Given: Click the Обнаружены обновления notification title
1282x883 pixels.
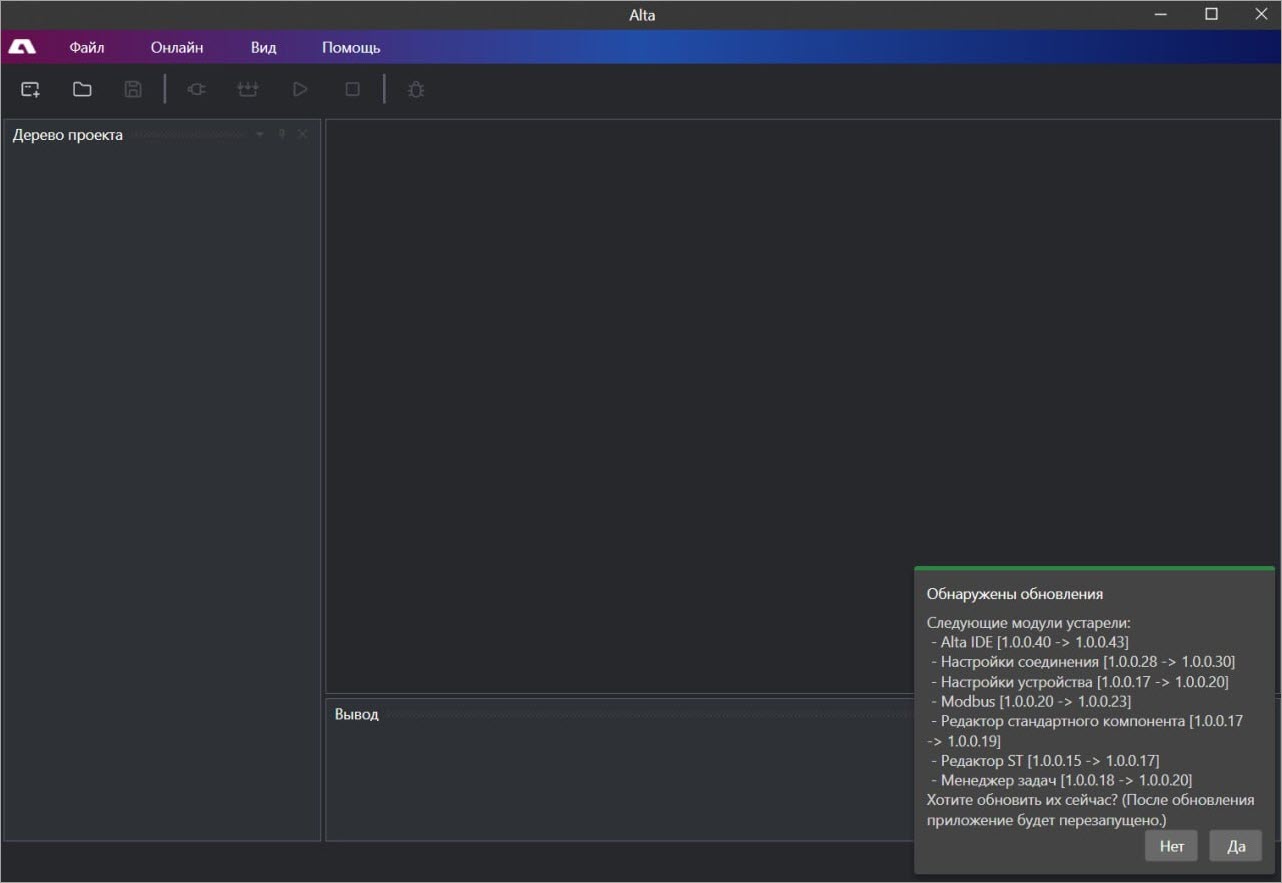Looking at the screenshot, I should point(1015,594).
